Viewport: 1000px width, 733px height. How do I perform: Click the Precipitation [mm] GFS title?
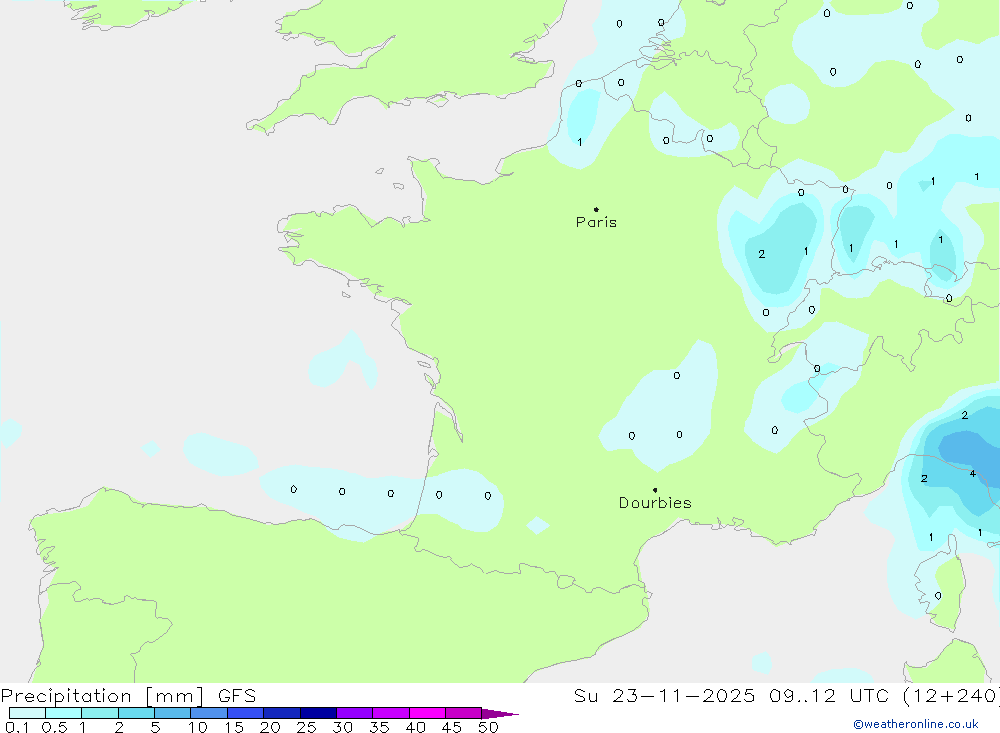click(128, 696)
